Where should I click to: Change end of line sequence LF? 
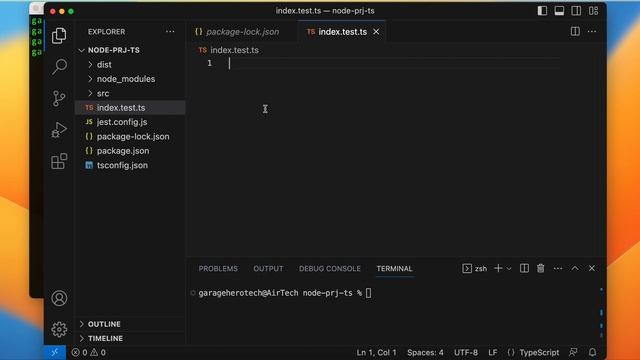pos(493,352)
